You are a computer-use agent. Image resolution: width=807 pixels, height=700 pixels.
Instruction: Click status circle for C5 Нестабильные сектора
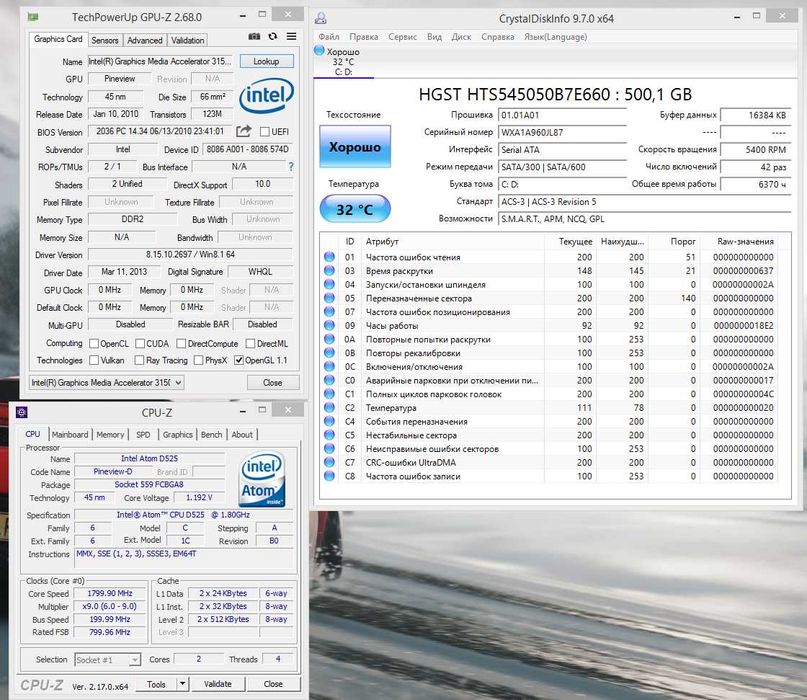pyautogui.click(x=329, y=434)
